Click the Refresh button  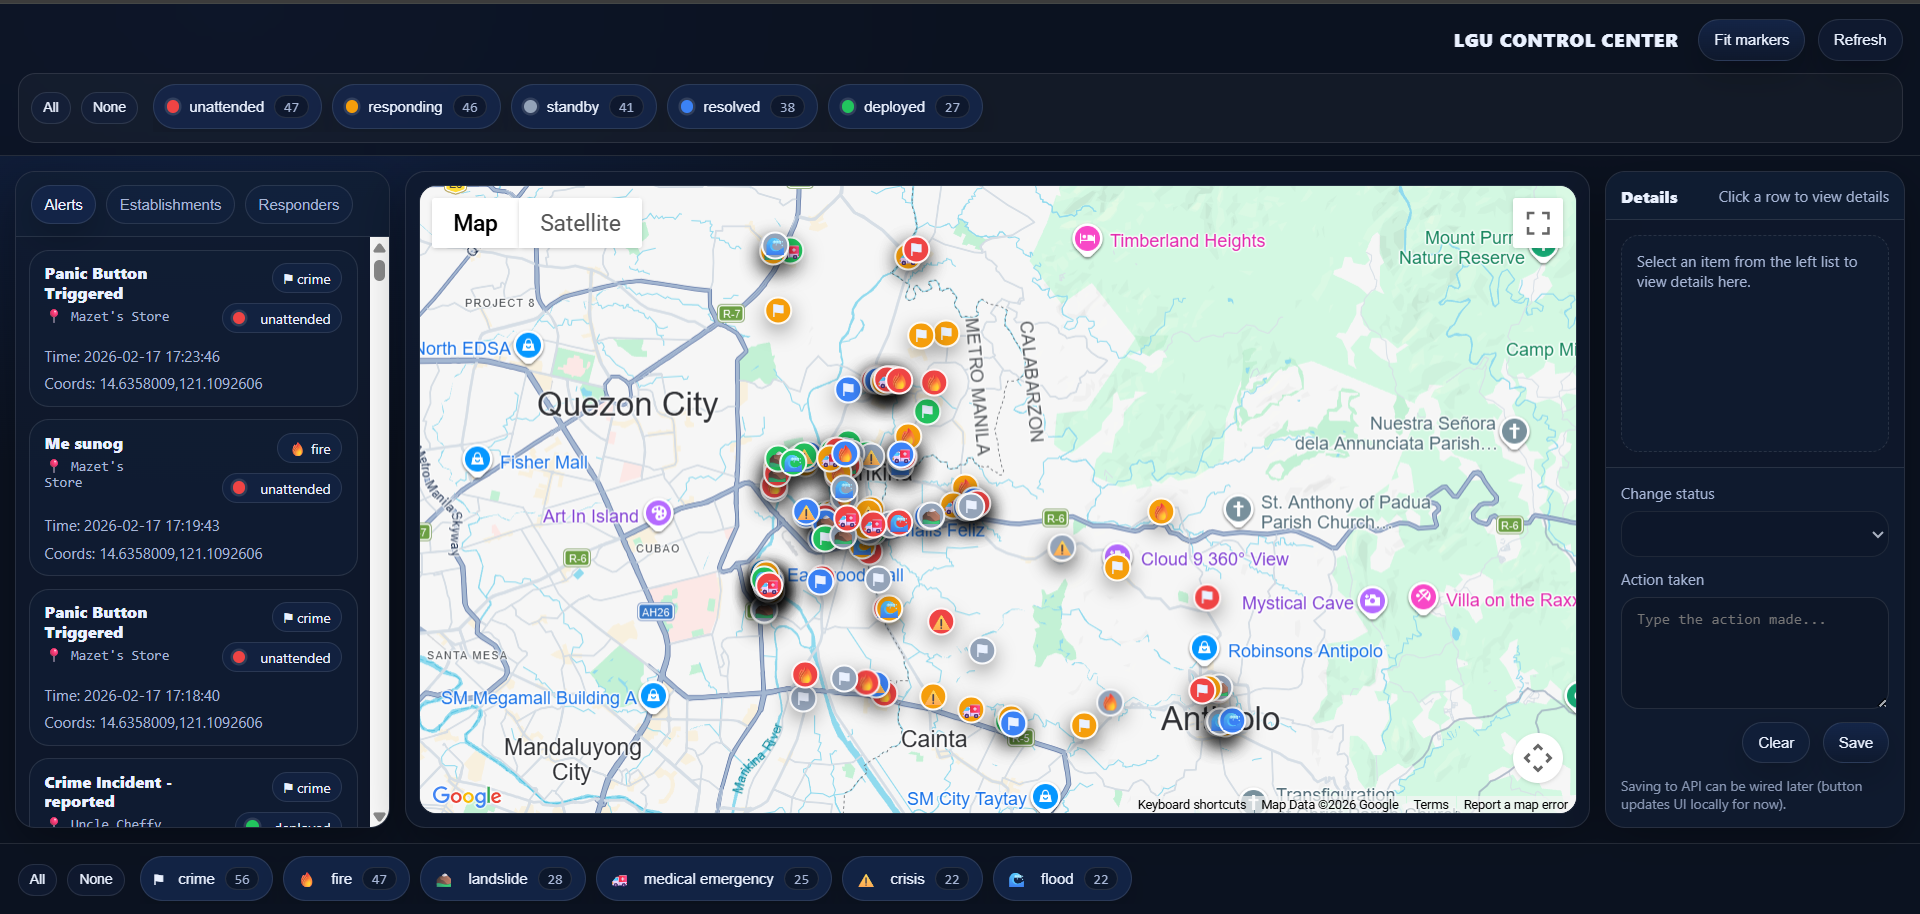(1859, 40)
